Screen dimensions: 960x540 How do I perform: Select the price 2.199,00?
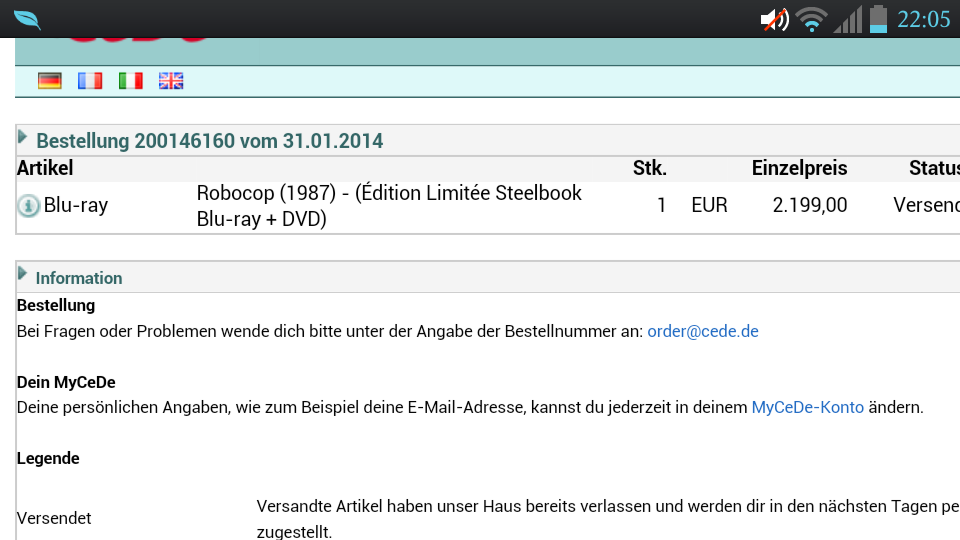point(810,205)
